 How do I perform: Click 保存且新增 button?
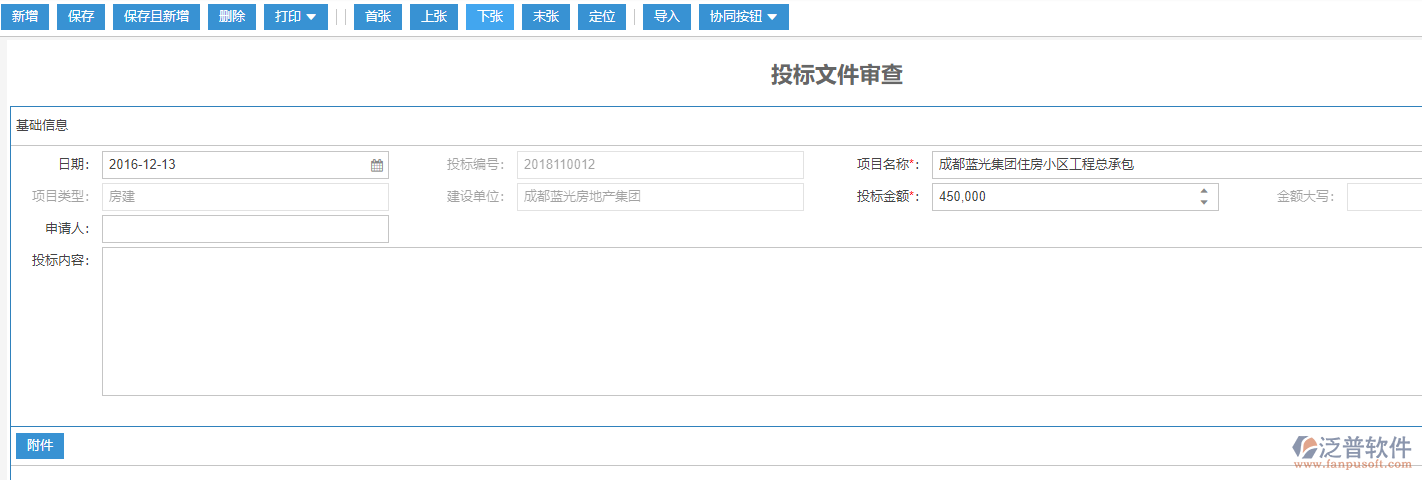click(156, 17)
